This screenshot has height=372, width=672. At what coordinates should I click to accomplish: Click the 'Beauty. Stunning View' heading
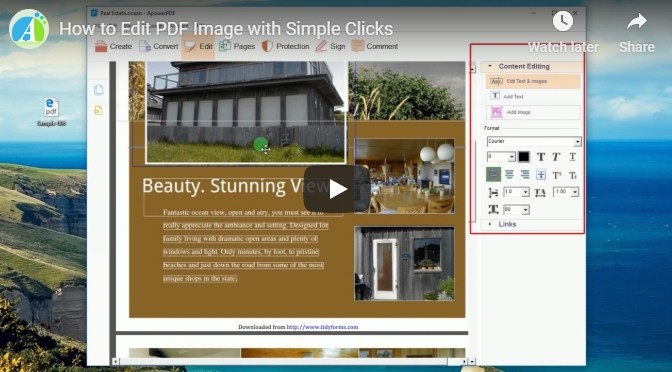pos(236,186)
